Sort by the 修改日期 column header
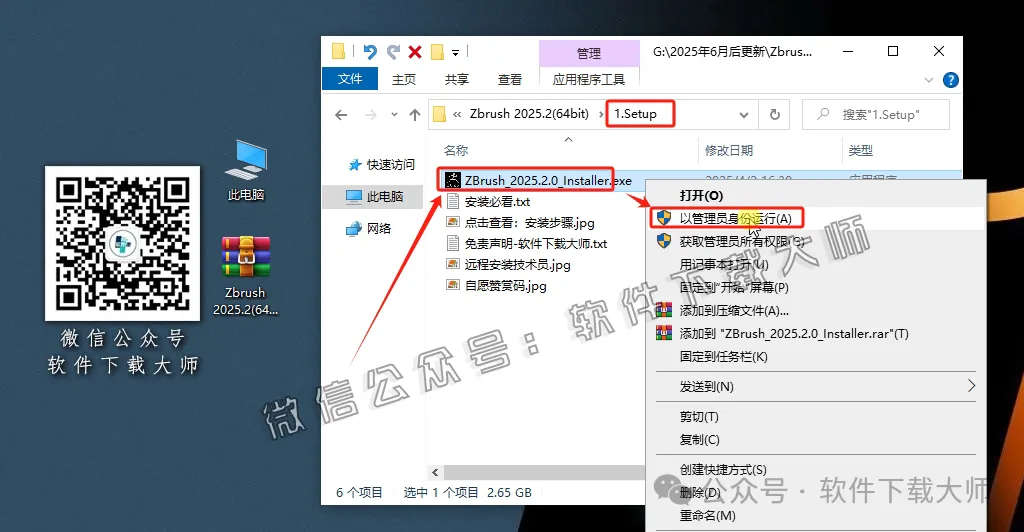Screen dimensions: 1024x532 (x=729, y=150)
